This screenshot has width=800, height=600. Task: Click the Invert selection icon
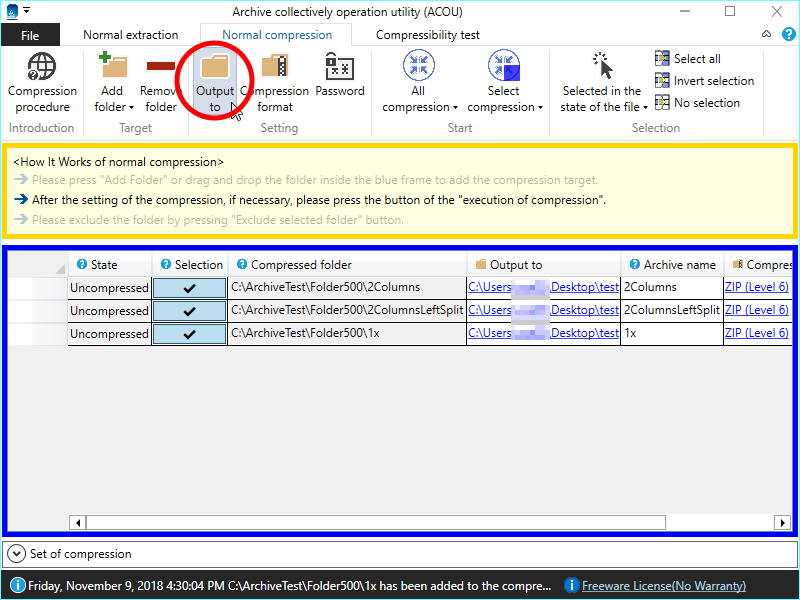[x=662, y=81]
